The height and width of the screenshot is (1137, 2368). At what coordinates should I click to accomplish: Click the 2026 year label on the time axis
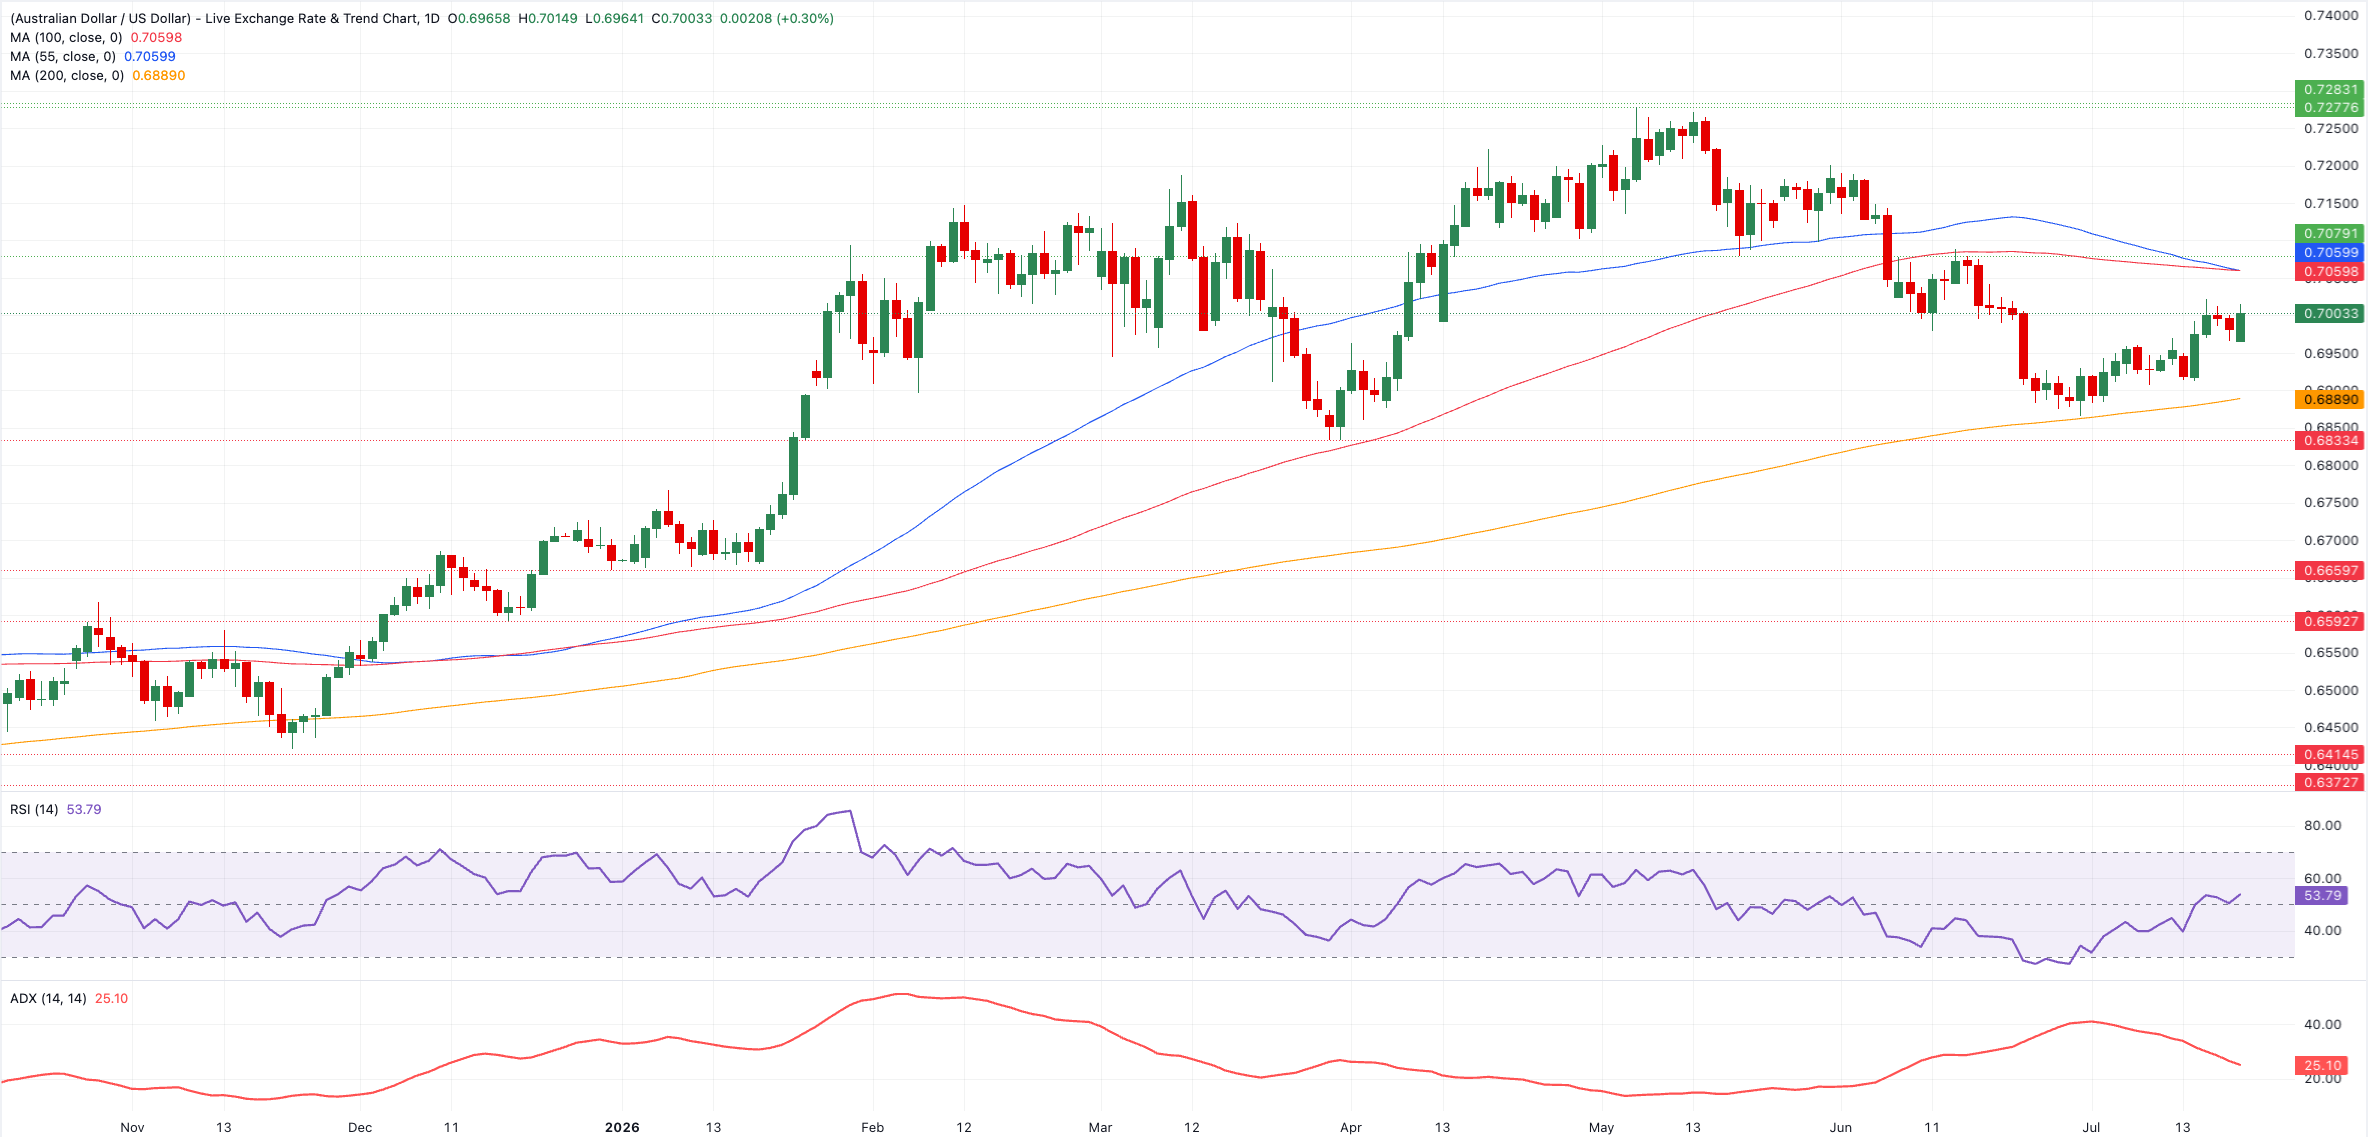(x=622, y=1127)
